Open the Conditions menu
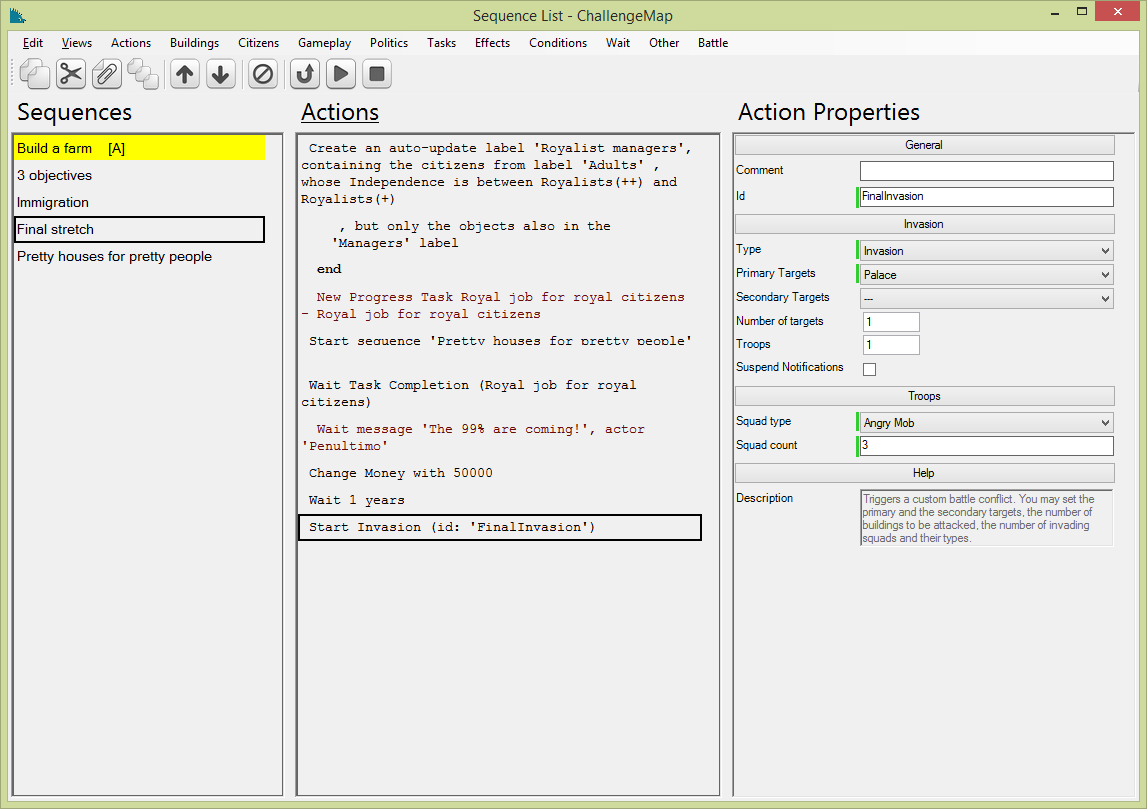Screen dimensions: 1147x809 [557, 43]
